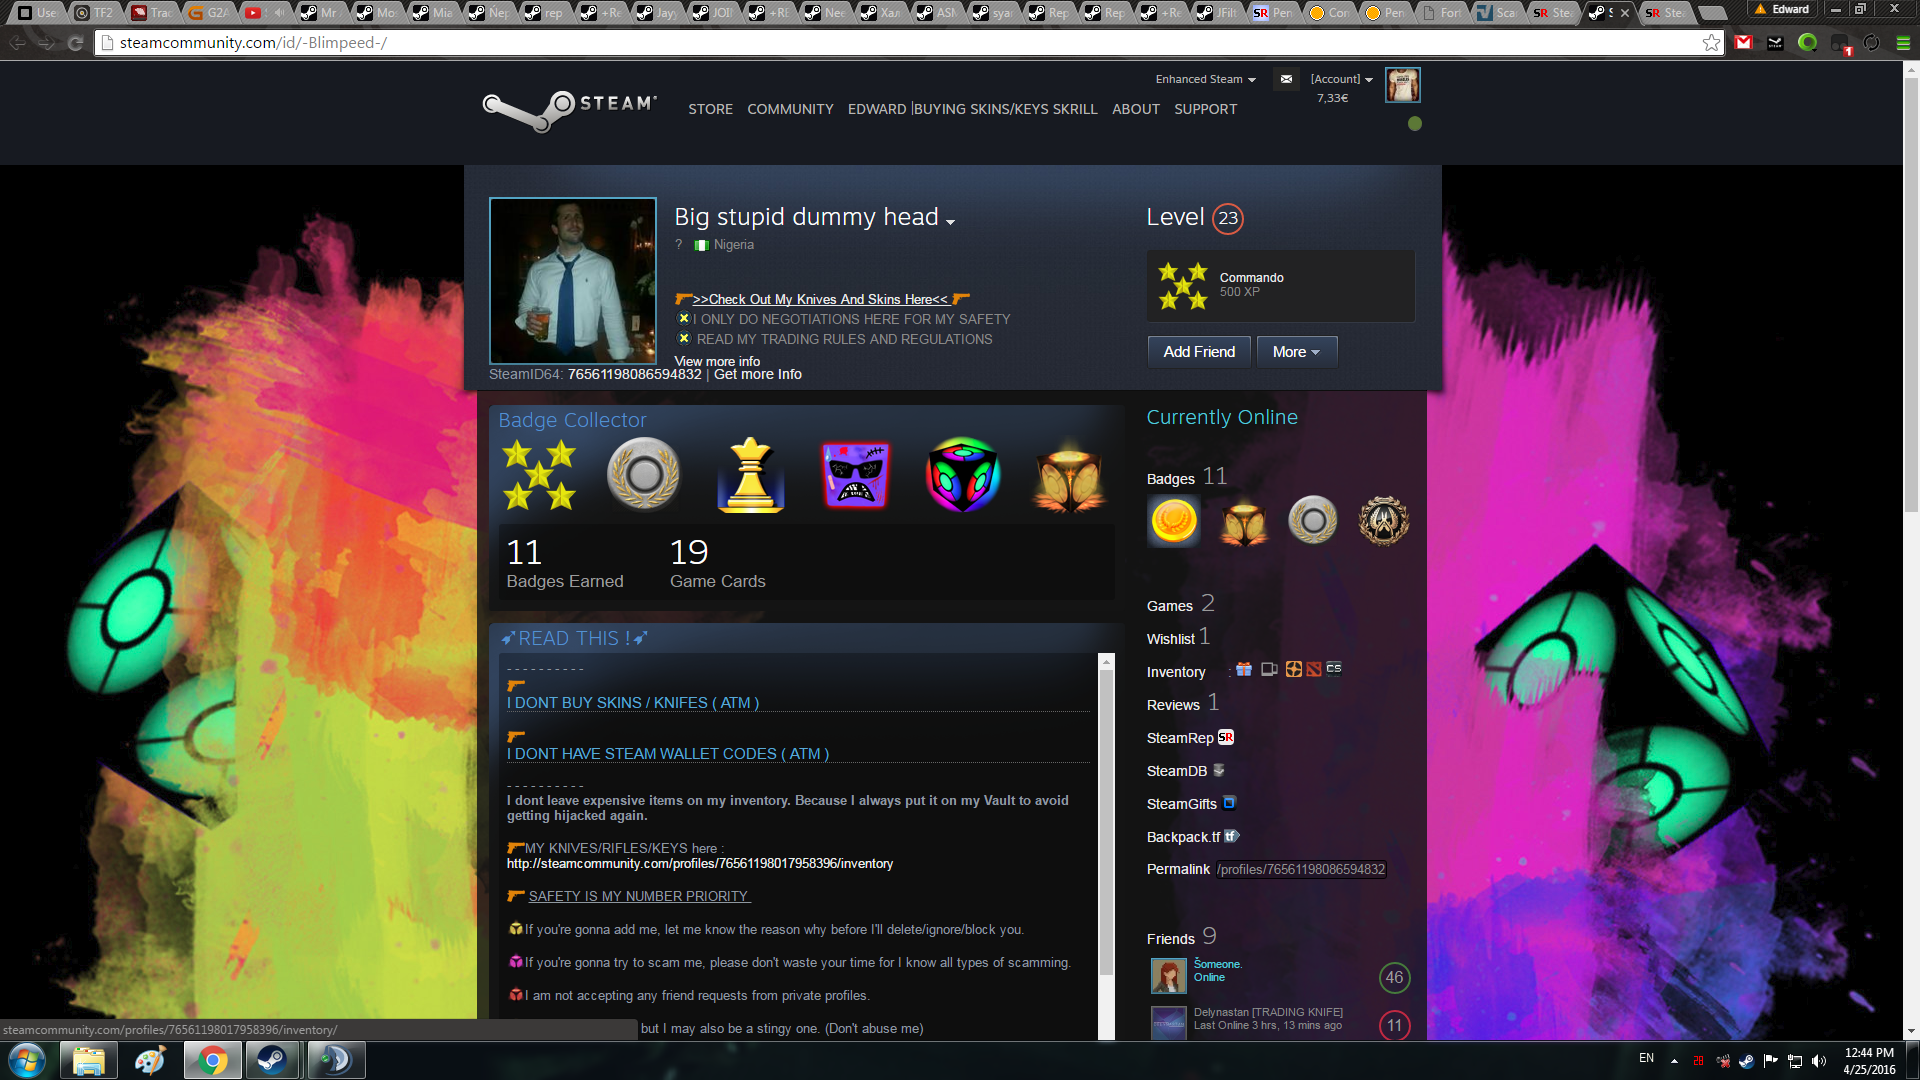The image size is (1920, 1080).
Task: Open the Account dropdown menu
Action: coord(1341,79)
